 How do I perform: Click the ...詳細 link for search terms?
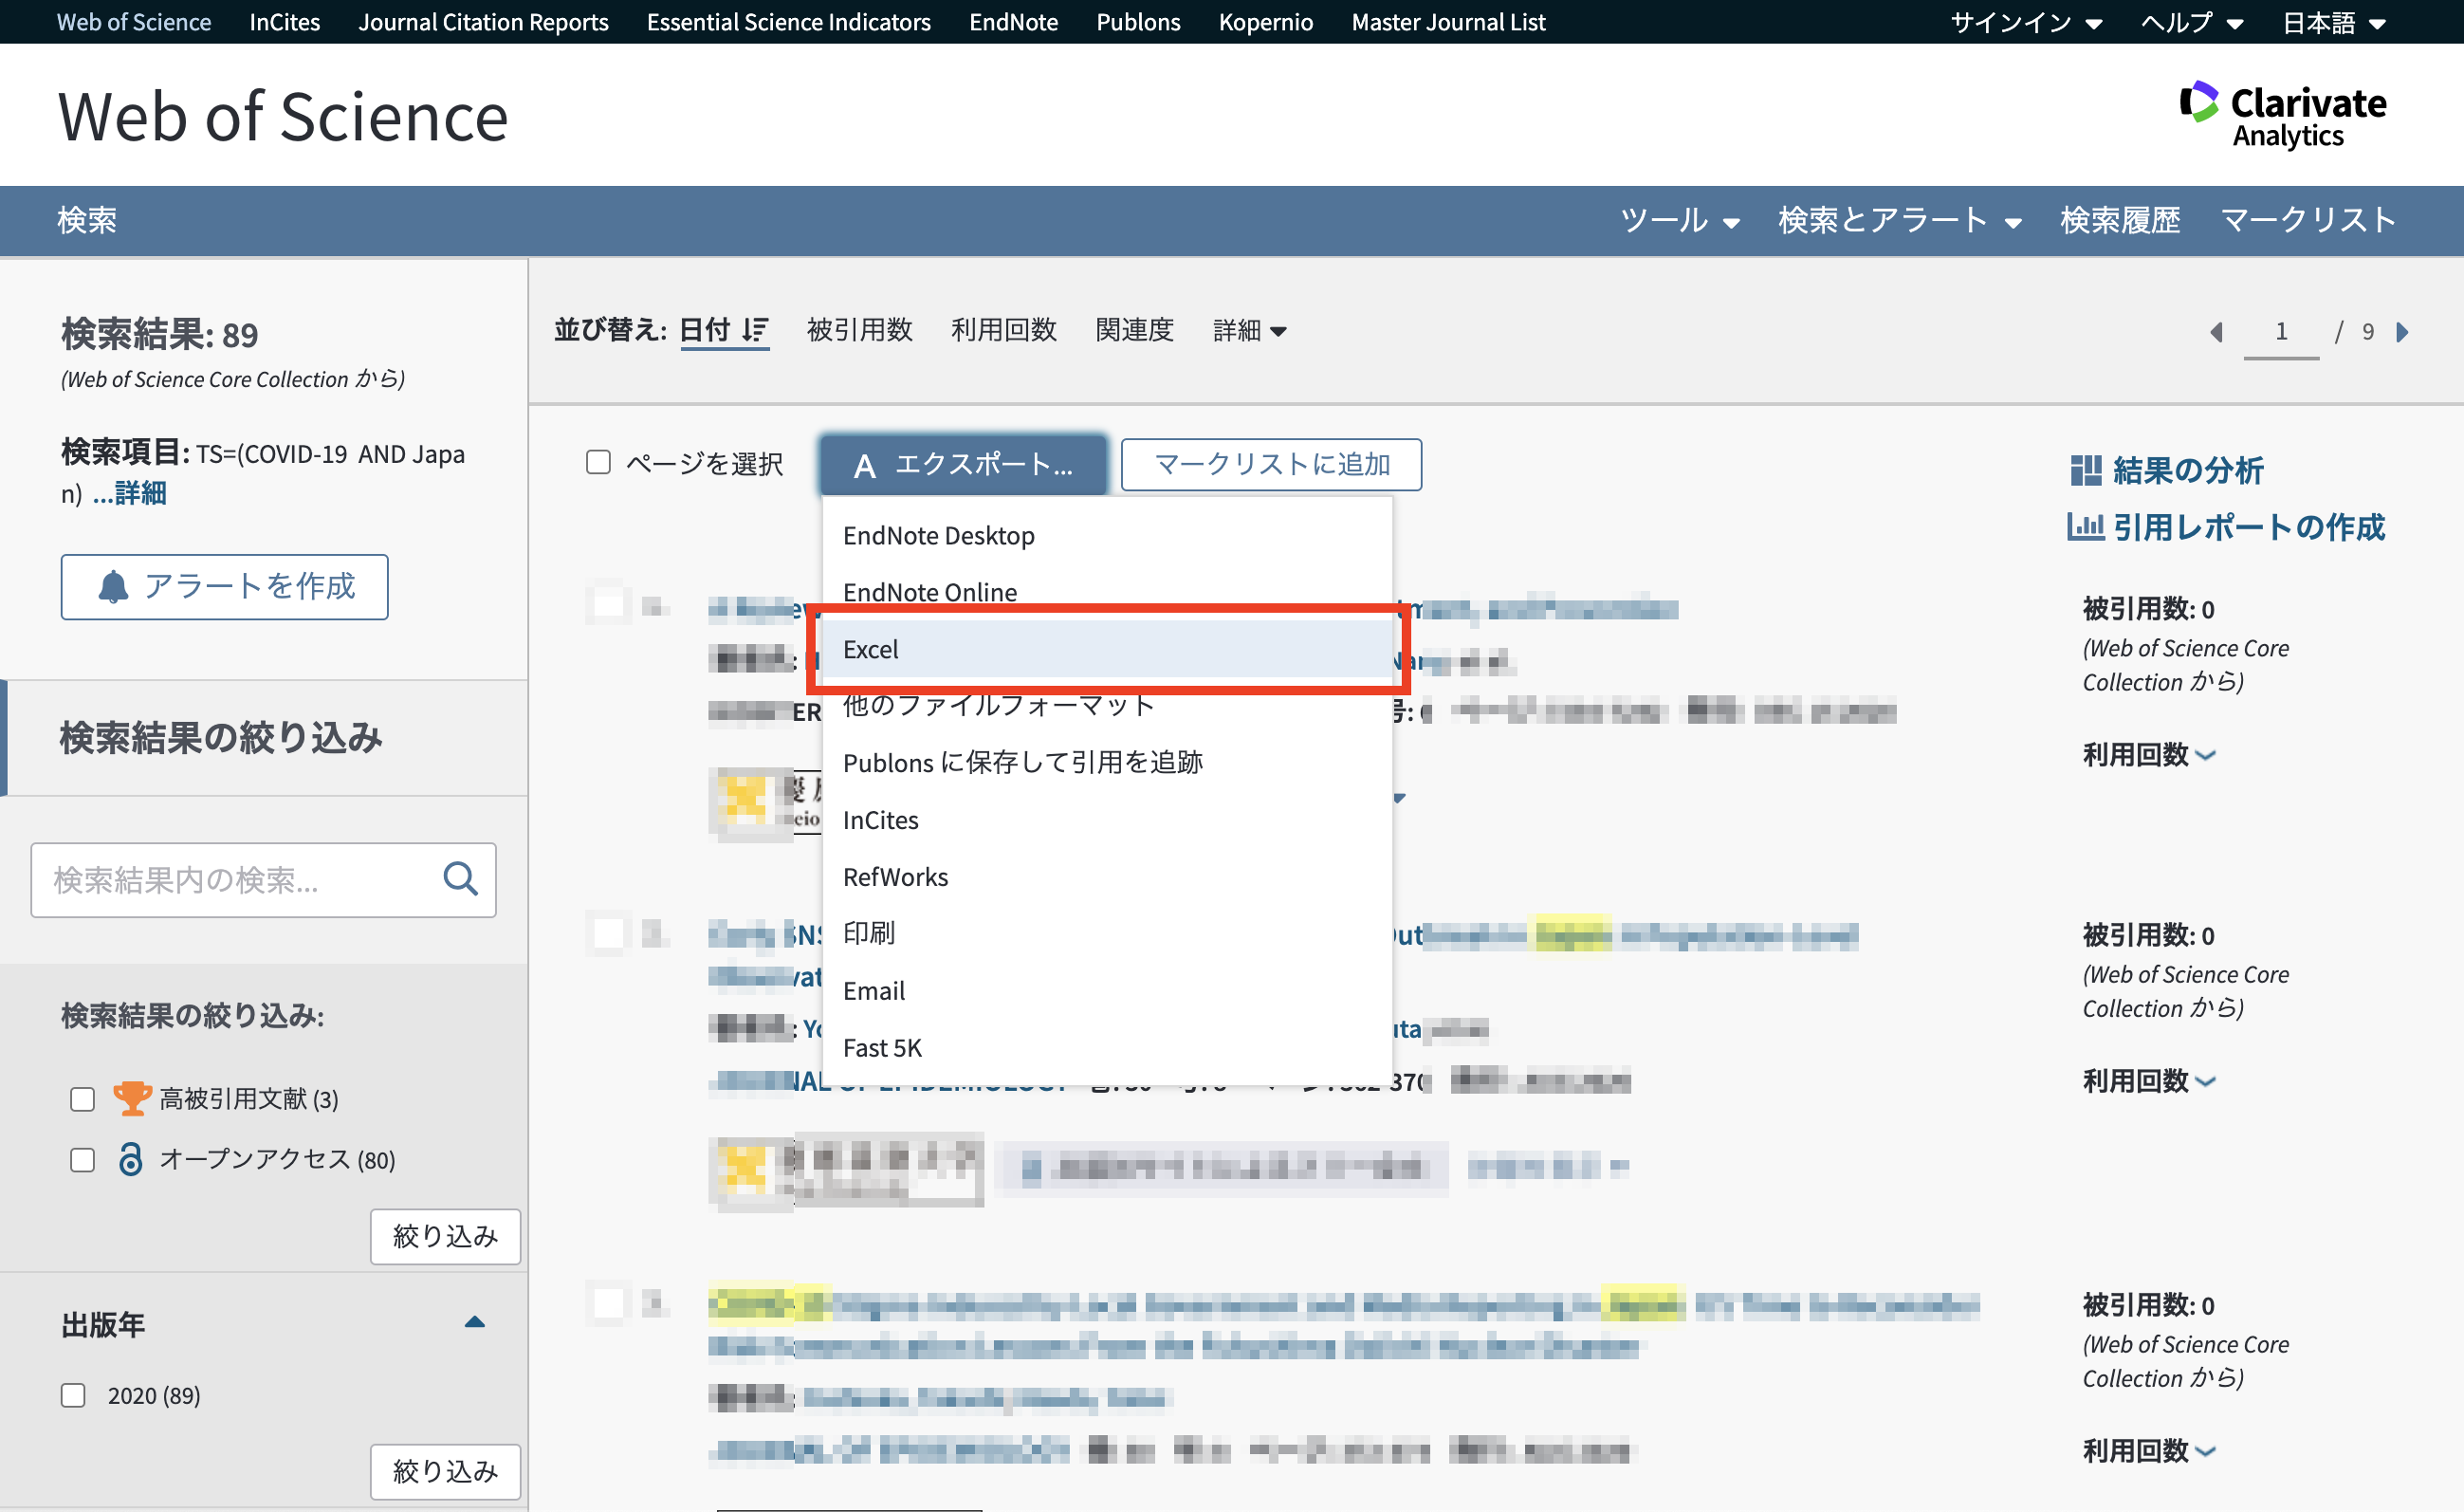click(x=130, y=493)
